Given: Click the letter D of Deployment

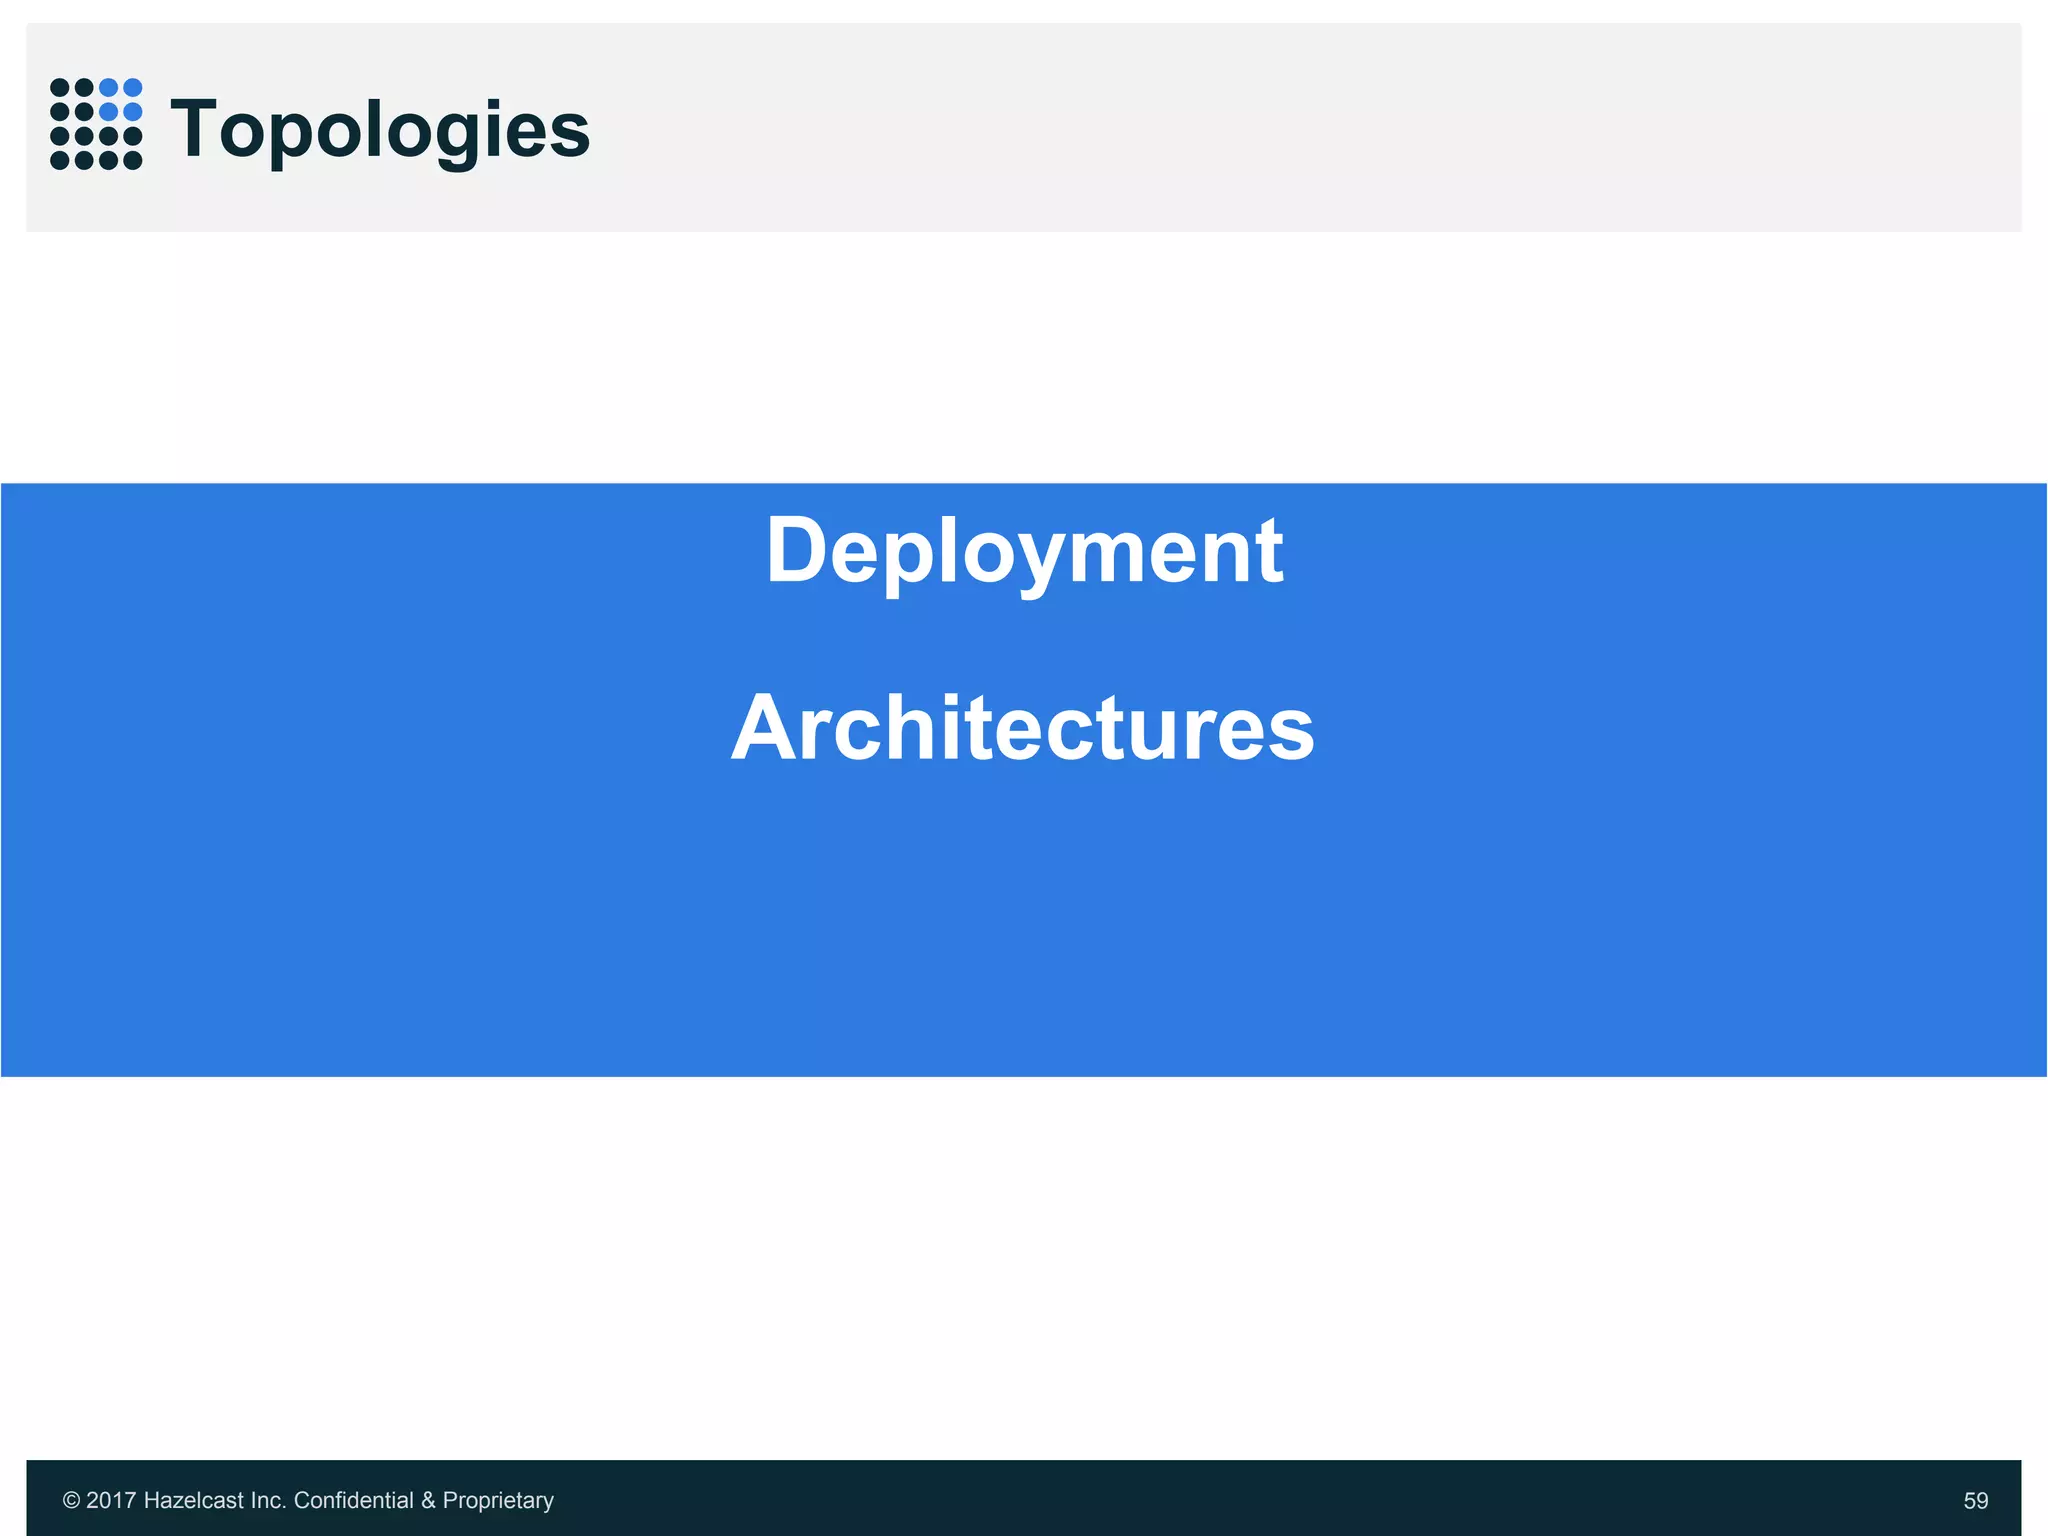Looking at the screenshot, I should coord(795,550).
